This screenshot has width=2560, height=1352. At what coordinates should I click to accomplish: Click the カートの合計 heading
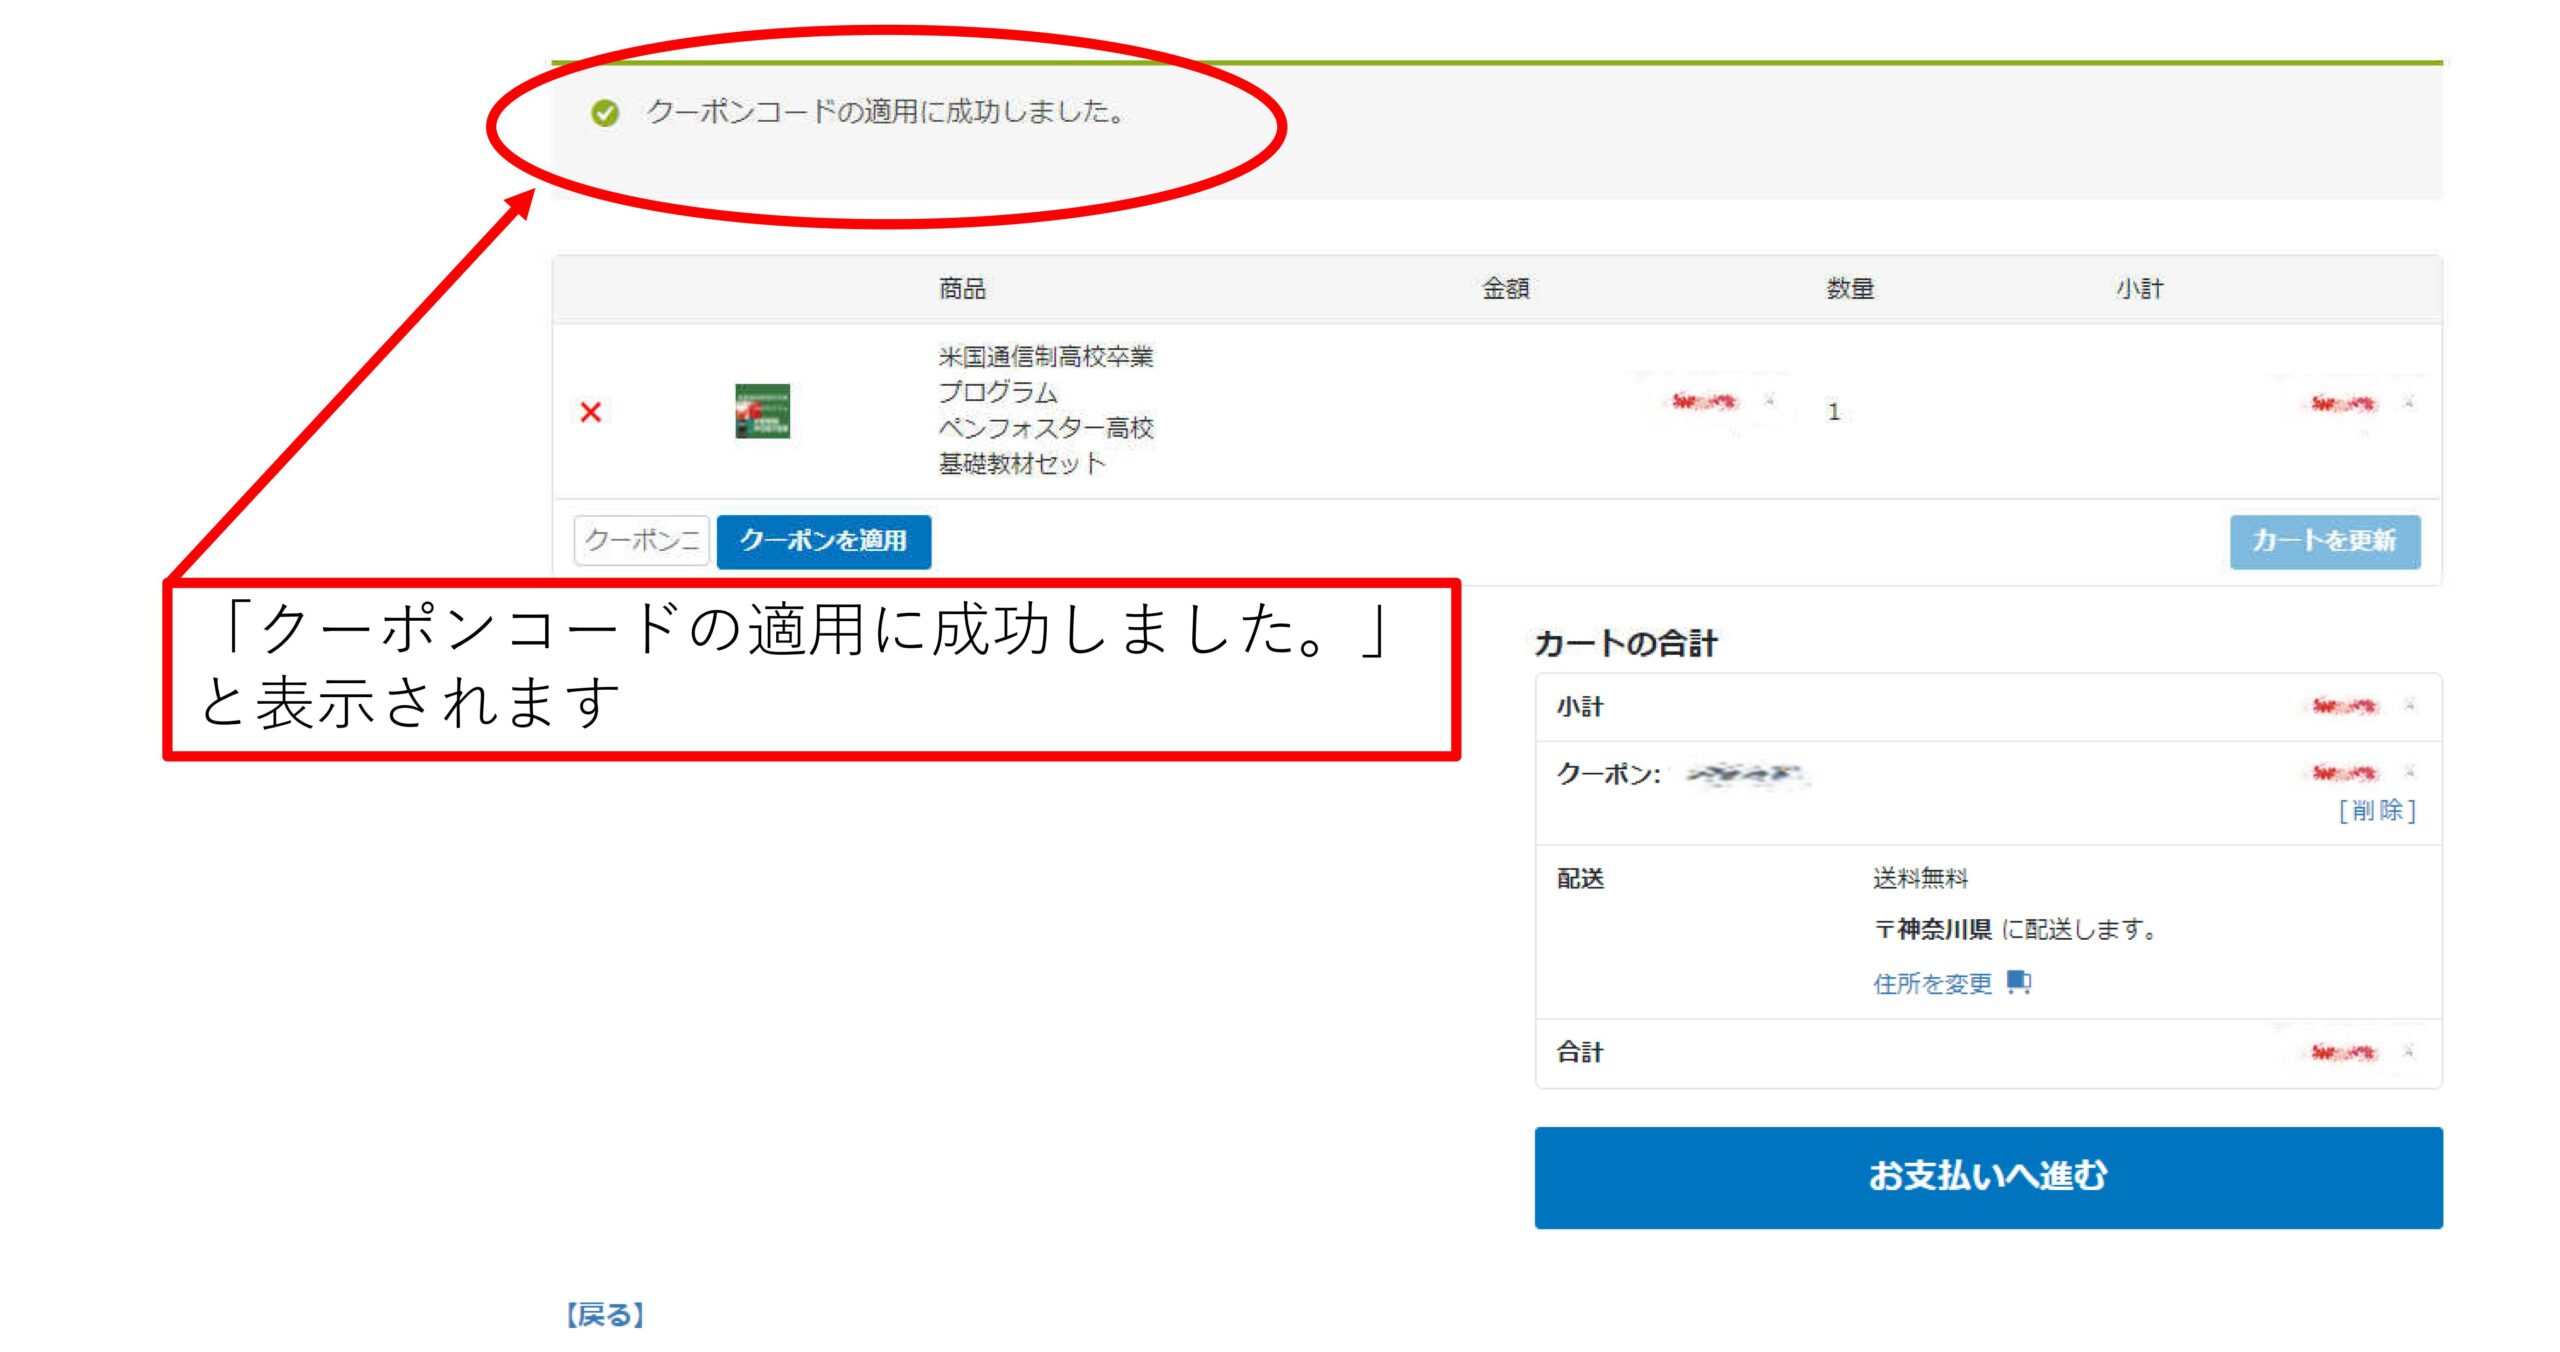tap(1625, 643)
